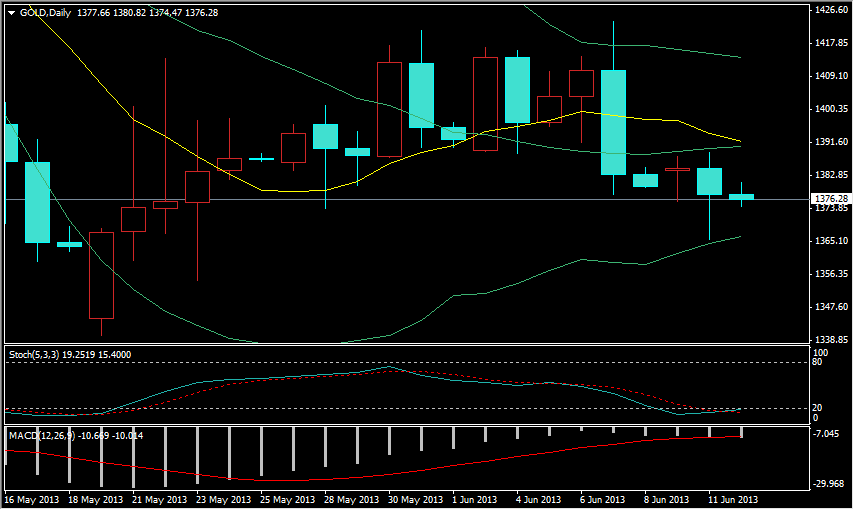Click the 25 May 2013 date label

point(288,500)
